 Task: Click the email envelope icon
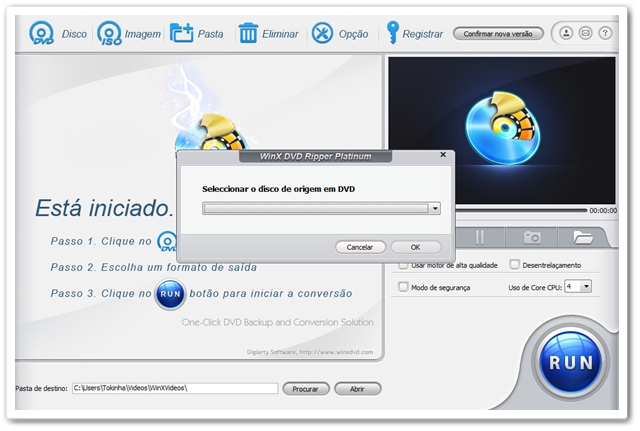click(585, 33)
